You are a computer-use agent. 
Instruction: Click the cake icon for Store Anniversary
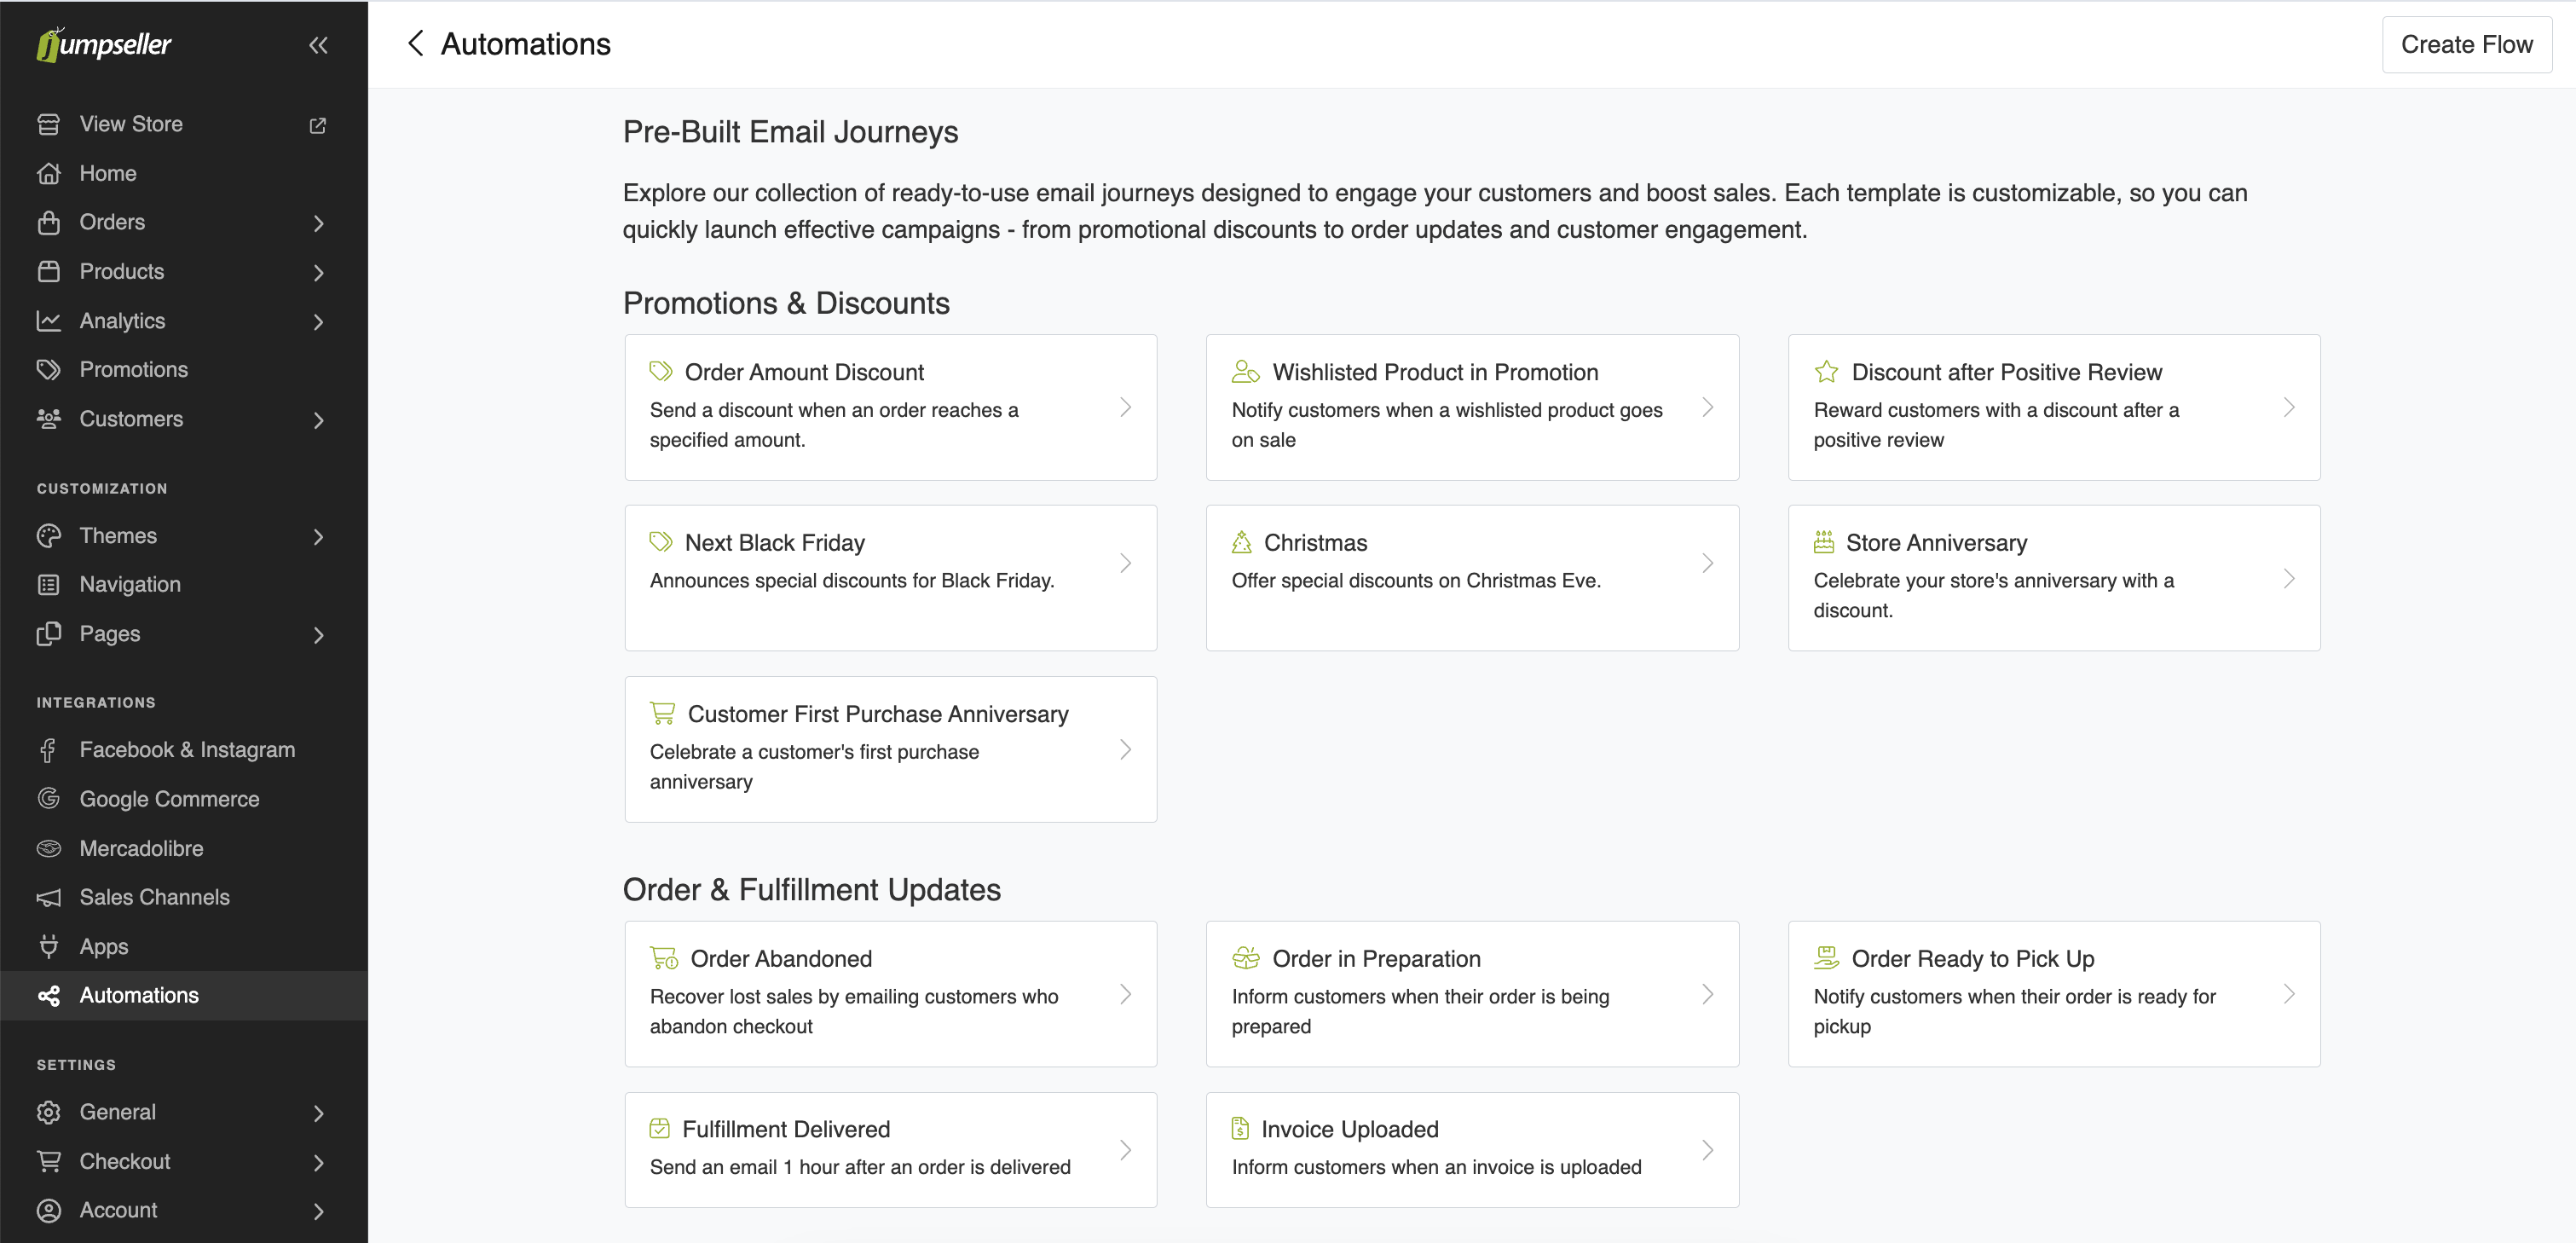(x=1823, y=543)
